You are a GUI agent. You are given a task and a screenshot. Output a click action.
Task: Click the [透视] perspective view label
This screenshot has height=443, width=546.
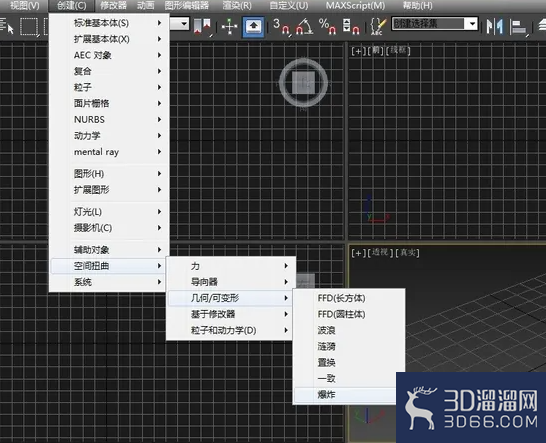tap(380, 252)
